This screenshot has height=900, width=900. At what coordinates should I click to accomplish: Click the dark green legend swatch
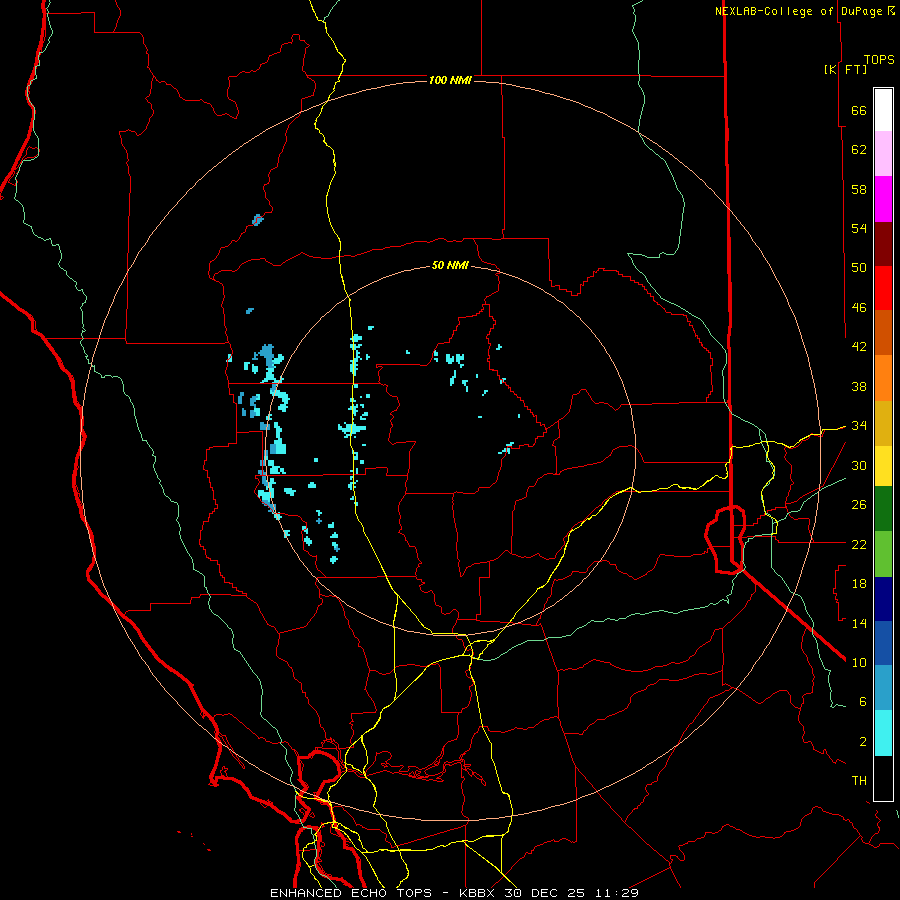[883, 509]
